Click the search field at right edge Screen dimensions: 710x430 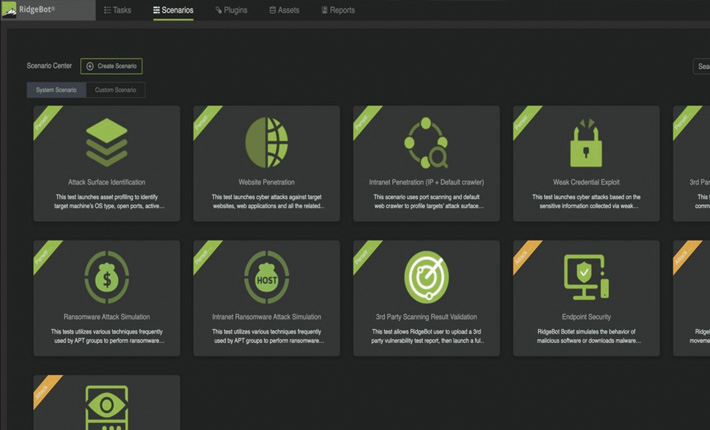[x=701, y=66]
